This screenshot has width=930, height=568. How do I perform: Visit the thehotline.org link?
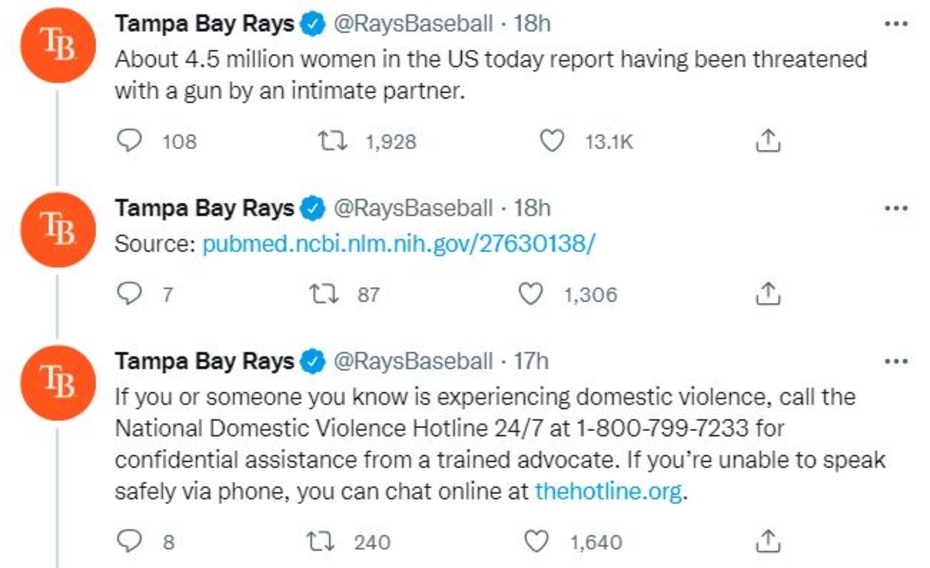point(609,491)
